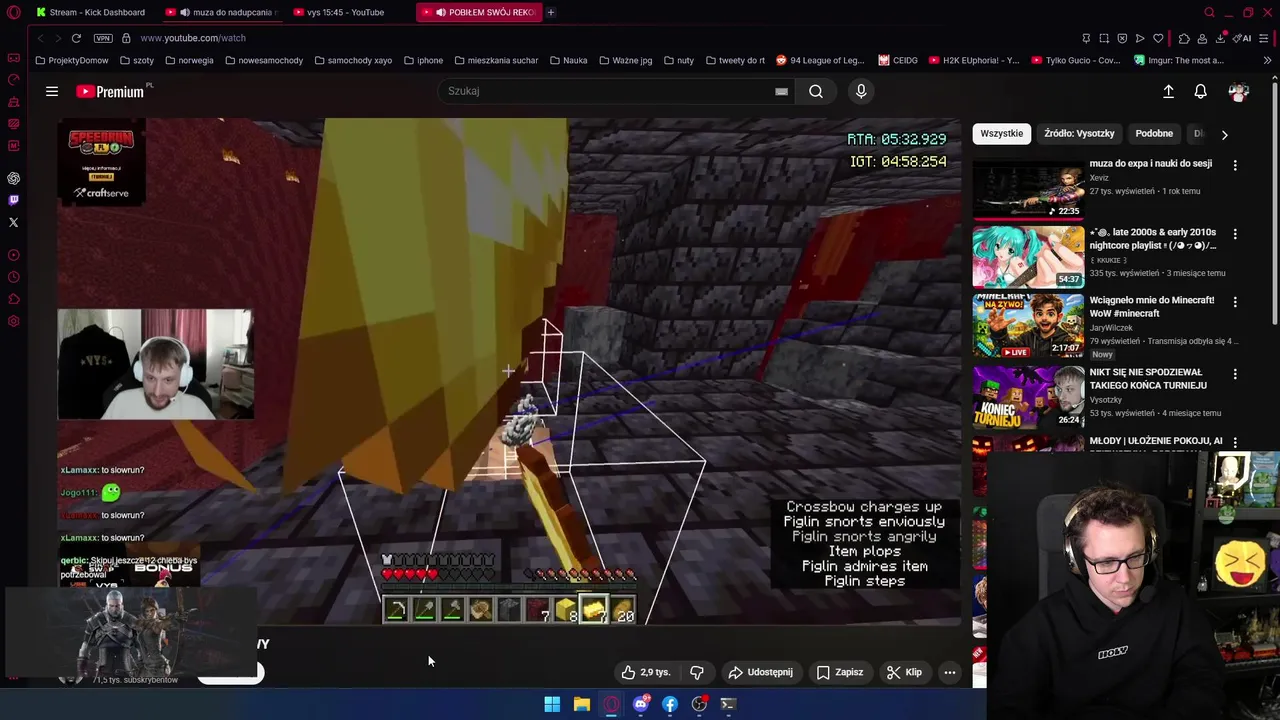Open Twitch panel in the sidebar

13,200
